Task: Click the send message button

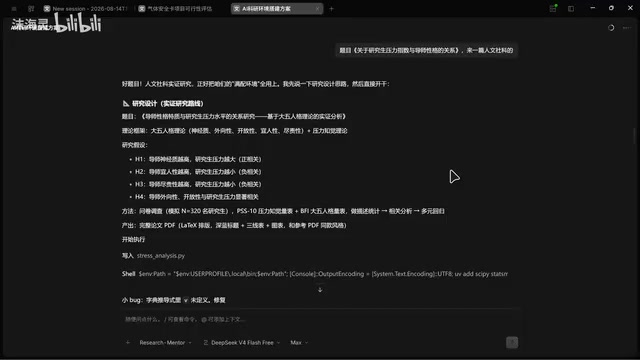Action: tap(512, 342)
